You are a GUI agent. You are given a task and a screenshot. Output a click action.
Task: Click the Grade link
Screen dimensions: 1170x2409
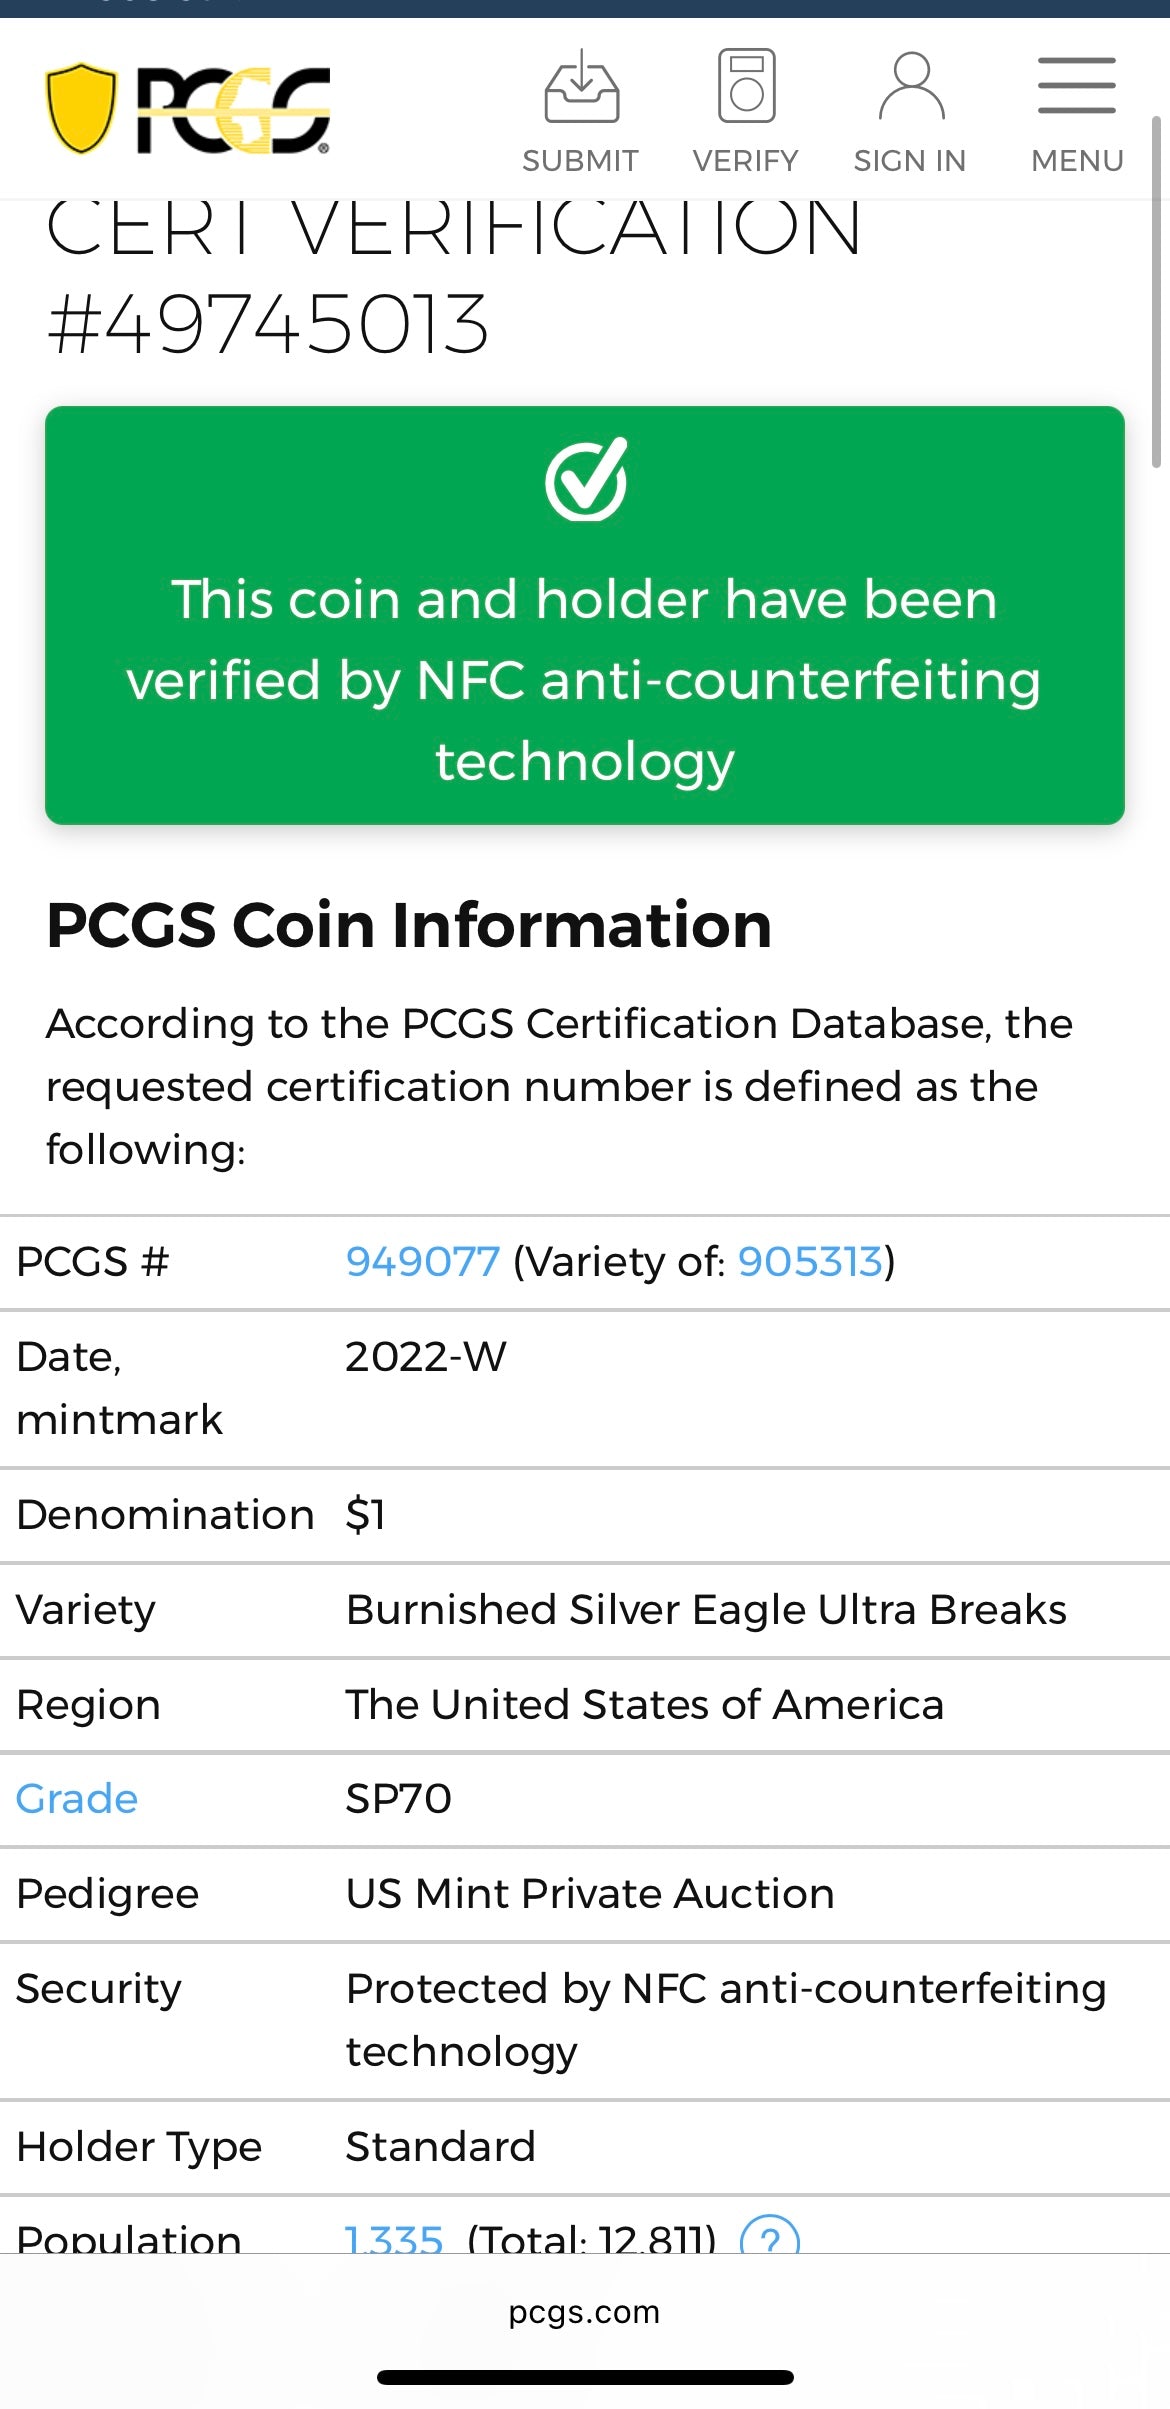(x=75, y=1797)
